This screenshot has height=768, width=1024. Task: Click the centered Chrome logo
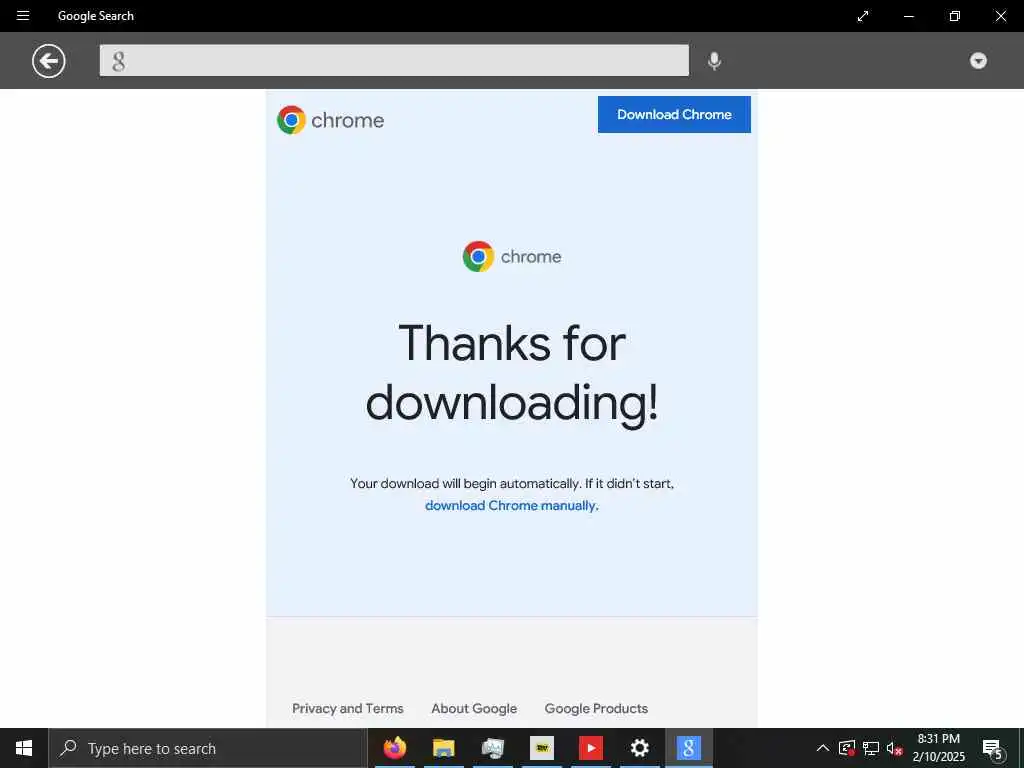point(512,257)
